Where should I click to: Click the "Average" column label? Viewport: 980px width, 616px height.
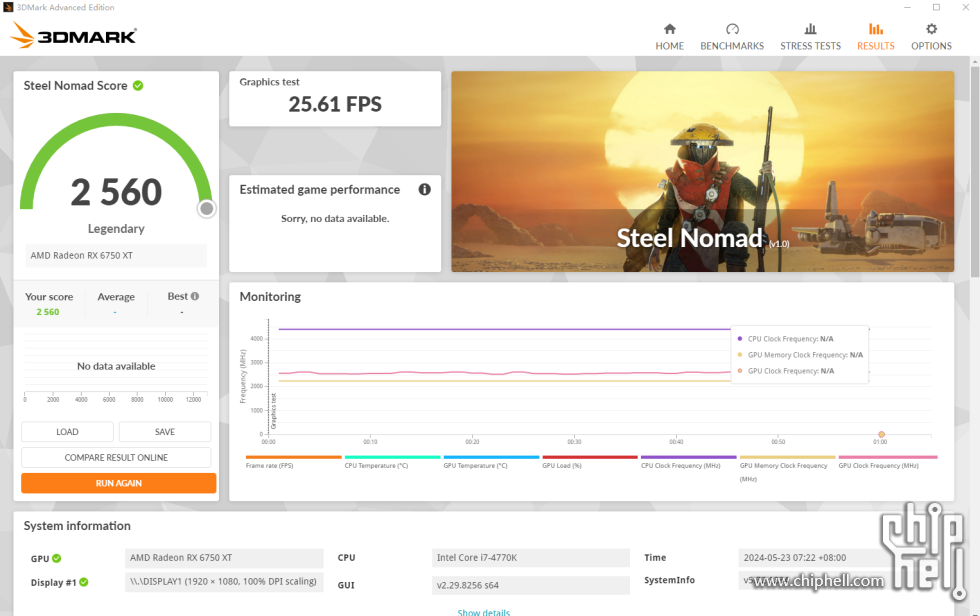116,297
